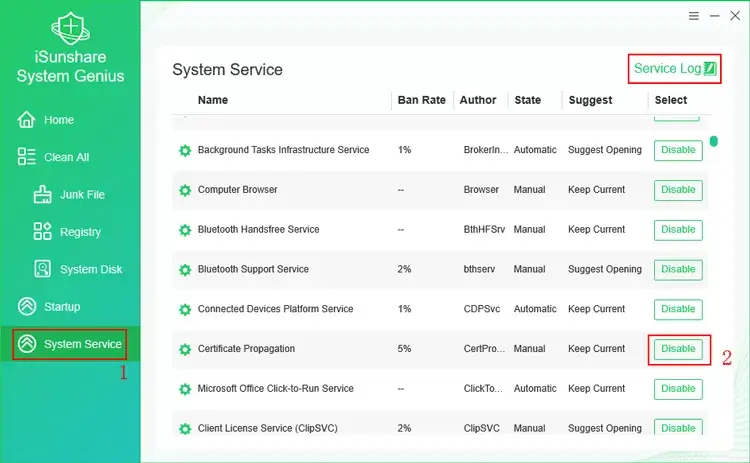Click the Name column header
This screenshot has height=463, width=750.
pos(213,100)
